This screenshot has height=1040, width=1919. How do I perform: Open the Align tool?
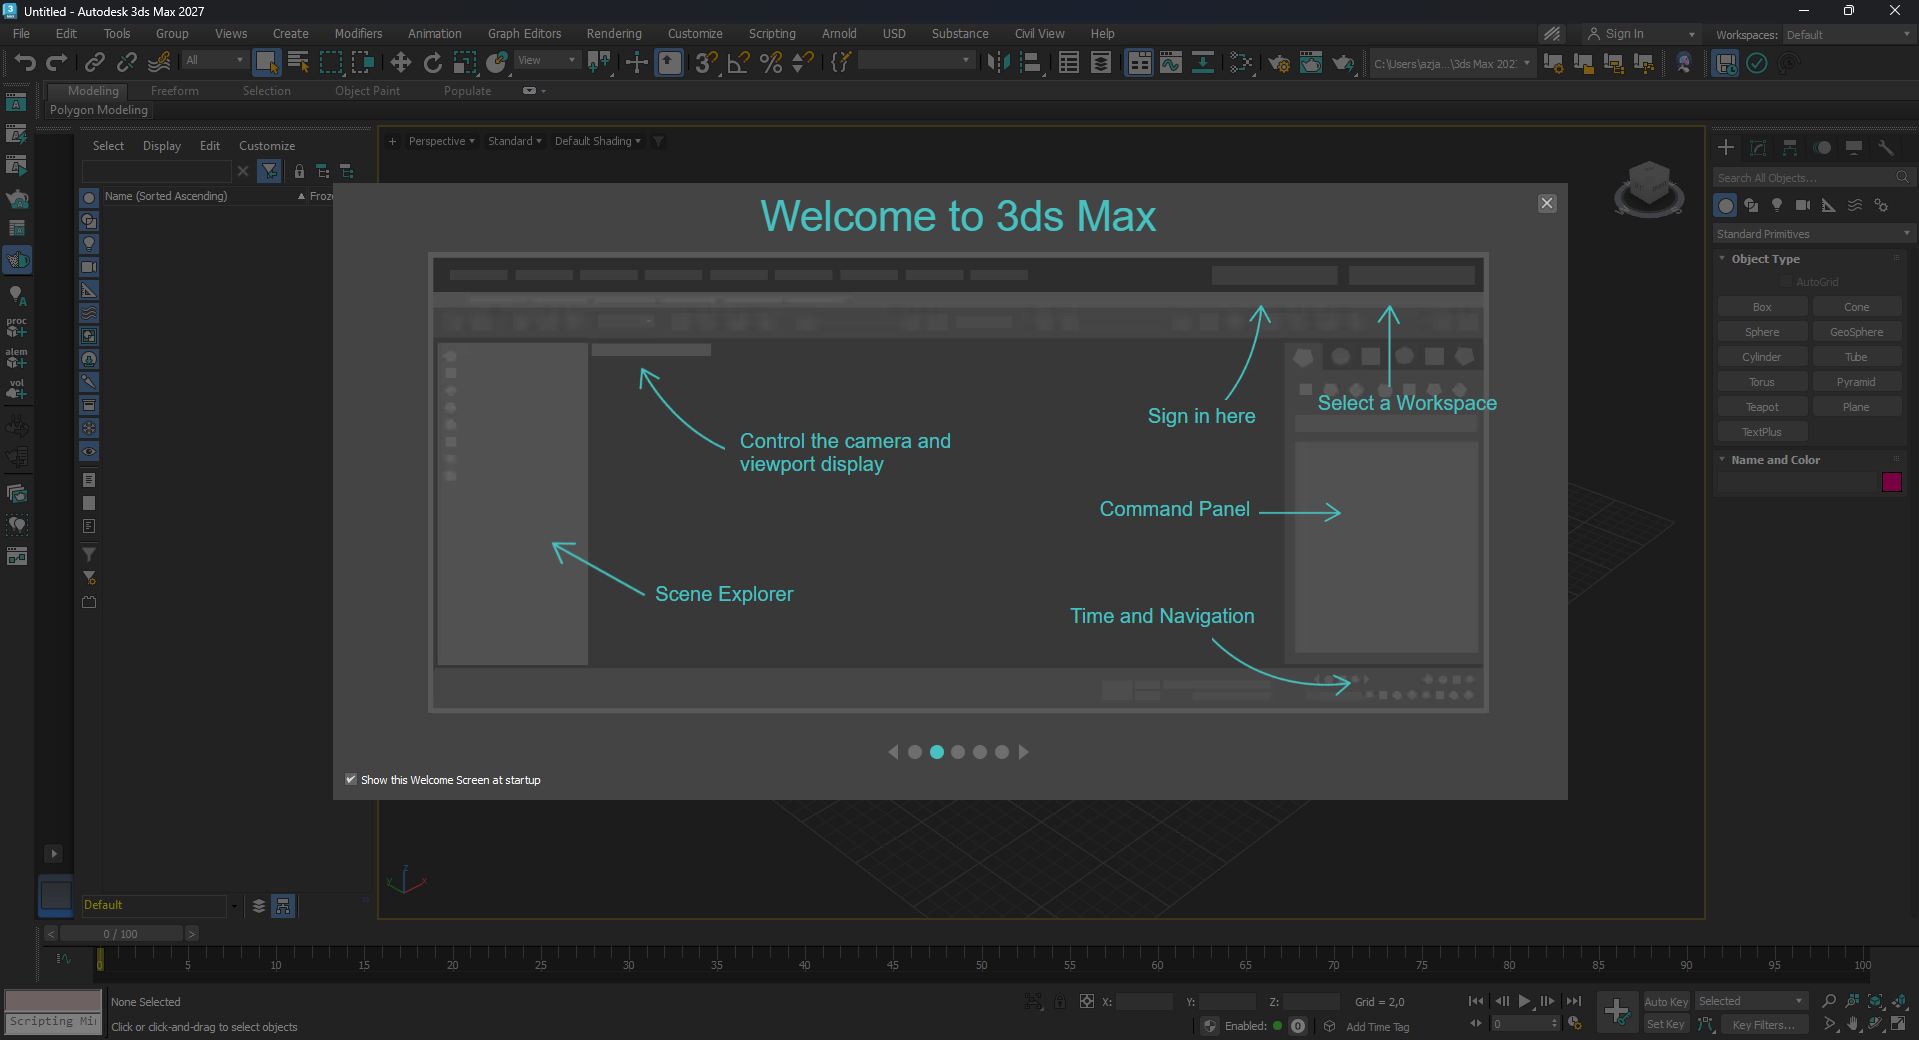1030,63
